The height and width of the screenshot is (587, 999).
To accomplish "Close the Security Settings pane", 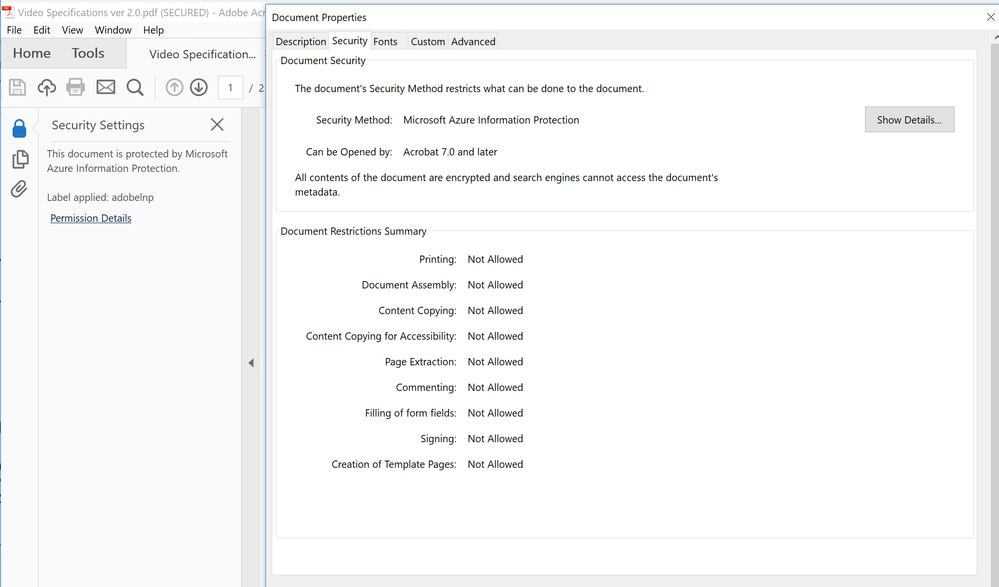I will tap(217, 124).
